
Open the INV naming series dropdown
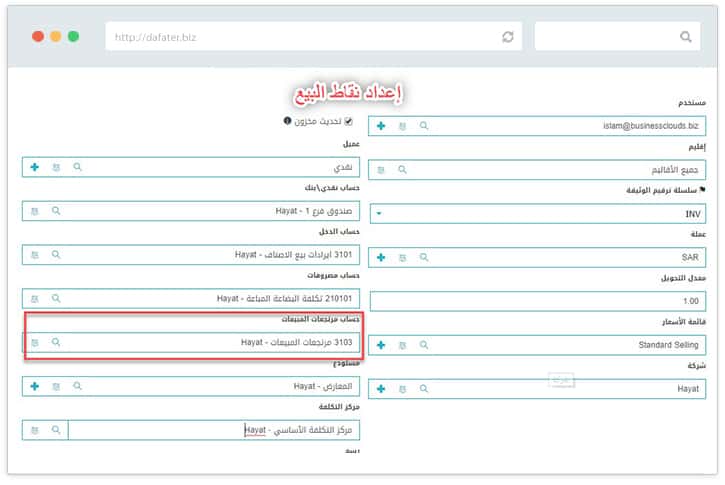click(x=538, y=214)
